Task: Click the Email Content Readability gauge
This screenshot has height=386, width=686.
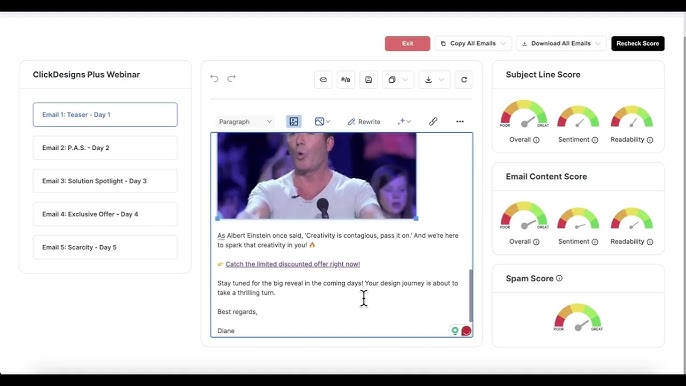Action: [632, 218]
